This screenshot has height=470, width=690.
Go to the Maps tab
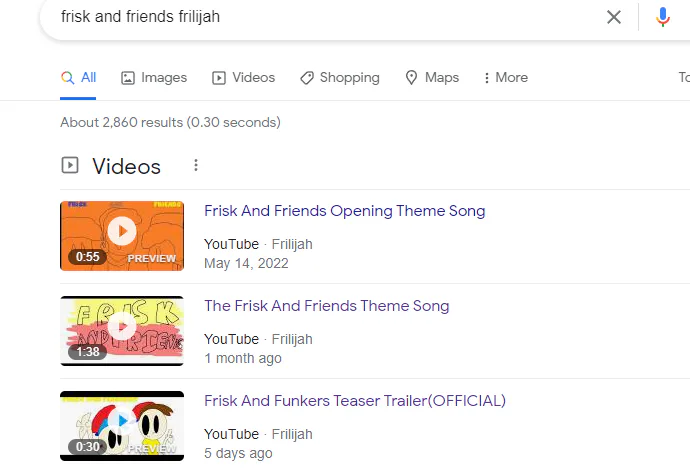(x=432, y=78)
